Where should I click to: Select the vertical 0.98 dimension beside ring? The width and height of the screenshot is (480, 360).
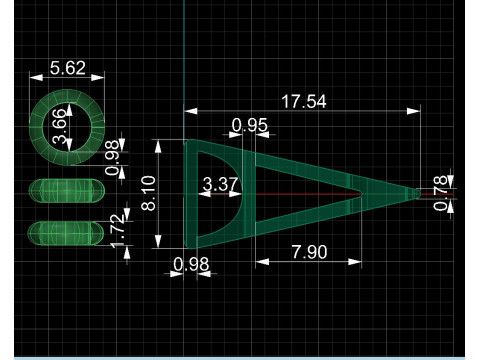[x=112, y=158]
